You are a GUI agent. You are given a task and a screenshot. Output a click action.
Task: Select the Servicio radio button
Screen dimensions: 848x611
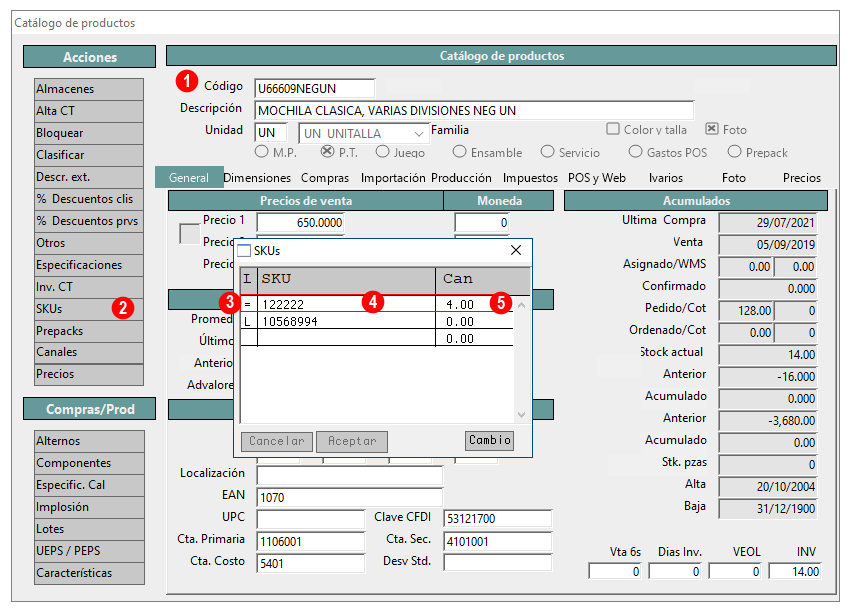547,152
